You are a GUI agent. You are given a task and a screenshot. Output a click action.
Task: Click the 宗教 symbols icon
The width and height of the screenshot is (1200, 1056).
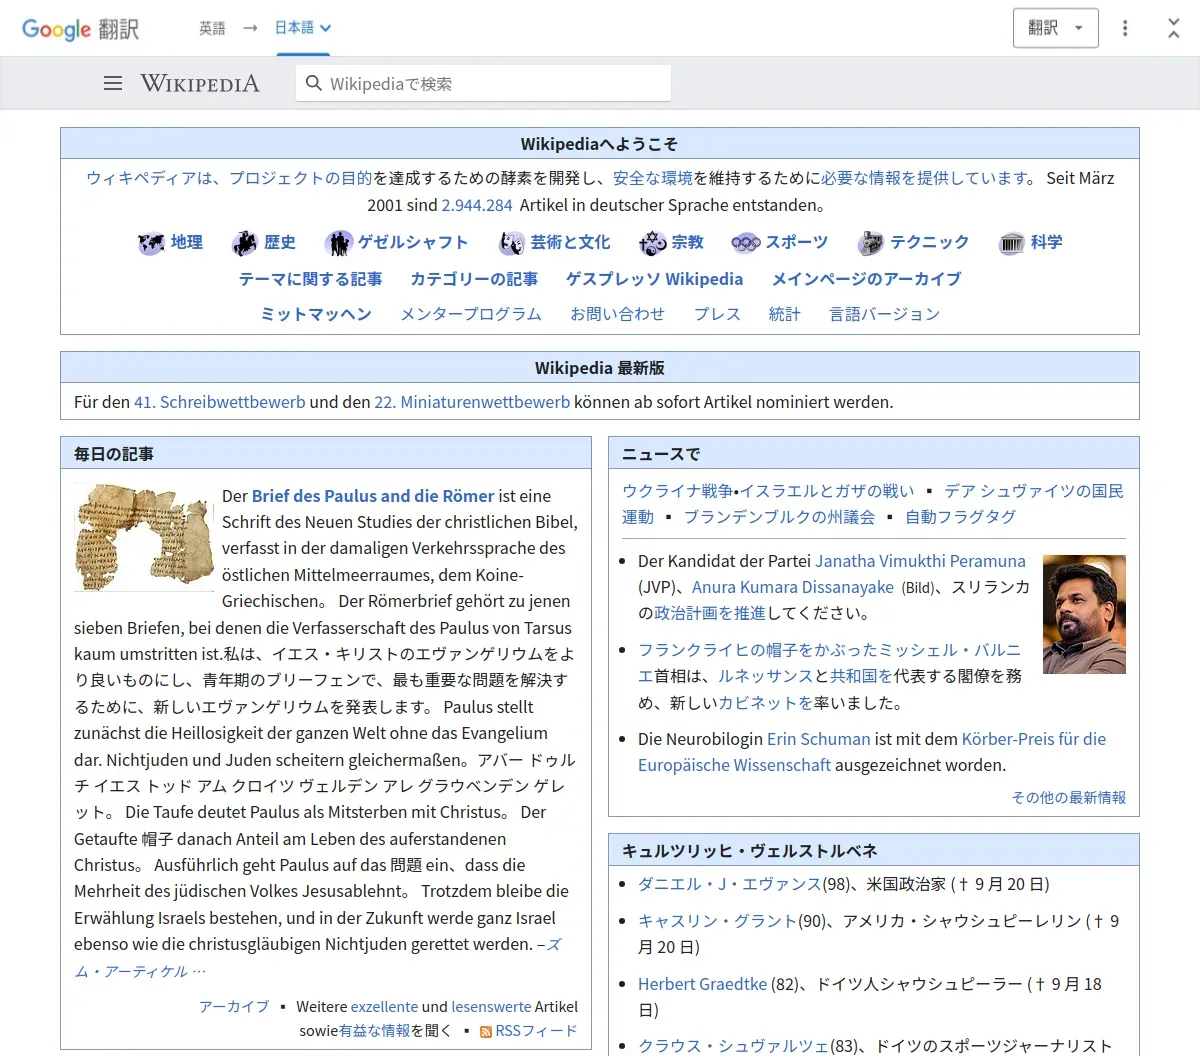tap(653, 243)
